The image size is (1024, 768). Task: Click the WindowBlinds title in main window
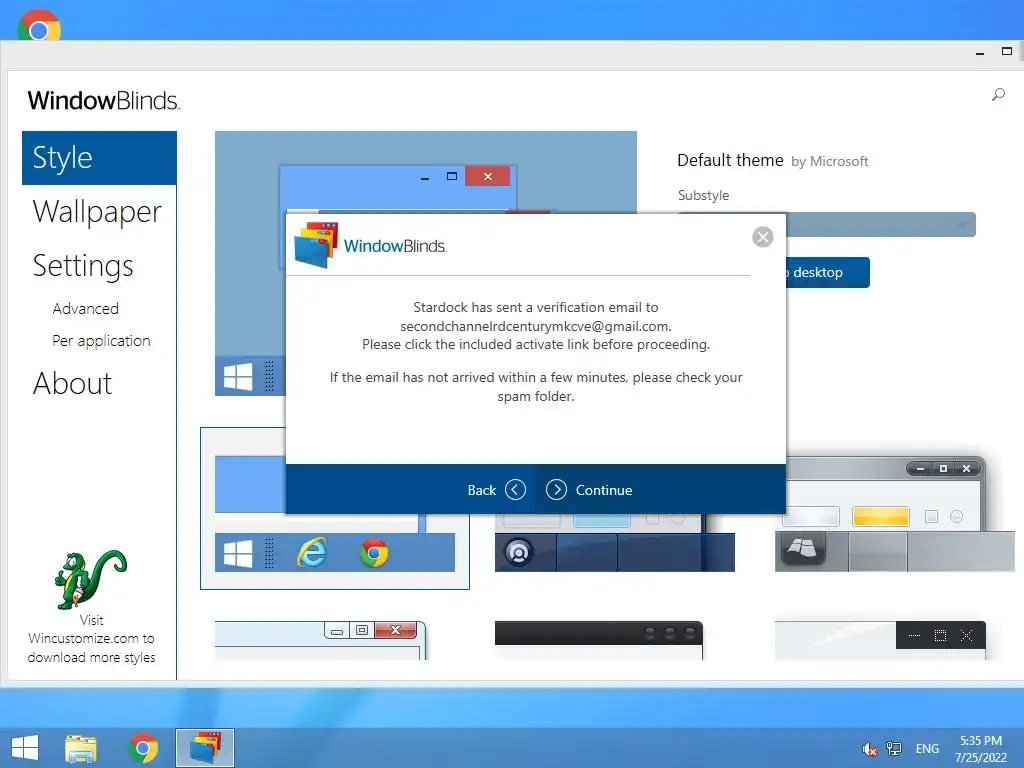(104, 101)
